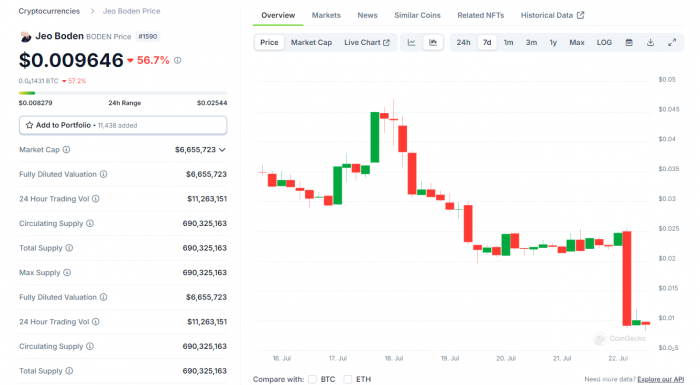The width and height of the screenshot is (700, 385).
Task: Click the Max Supply info icon
Action: 67,272
